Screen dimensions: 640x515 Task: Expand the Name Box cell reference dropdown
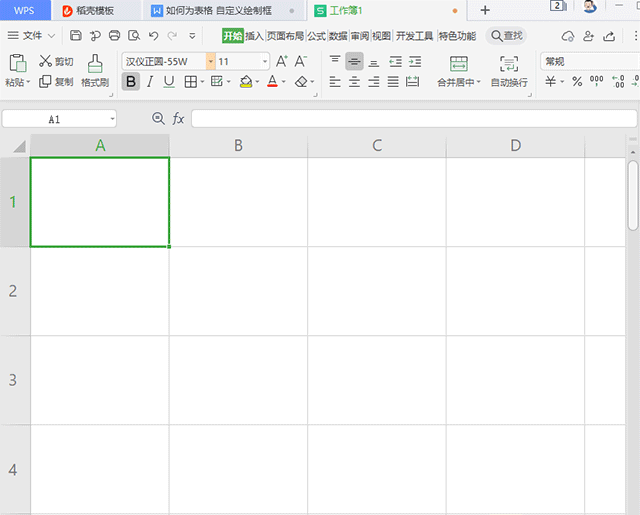click(112, 119)
